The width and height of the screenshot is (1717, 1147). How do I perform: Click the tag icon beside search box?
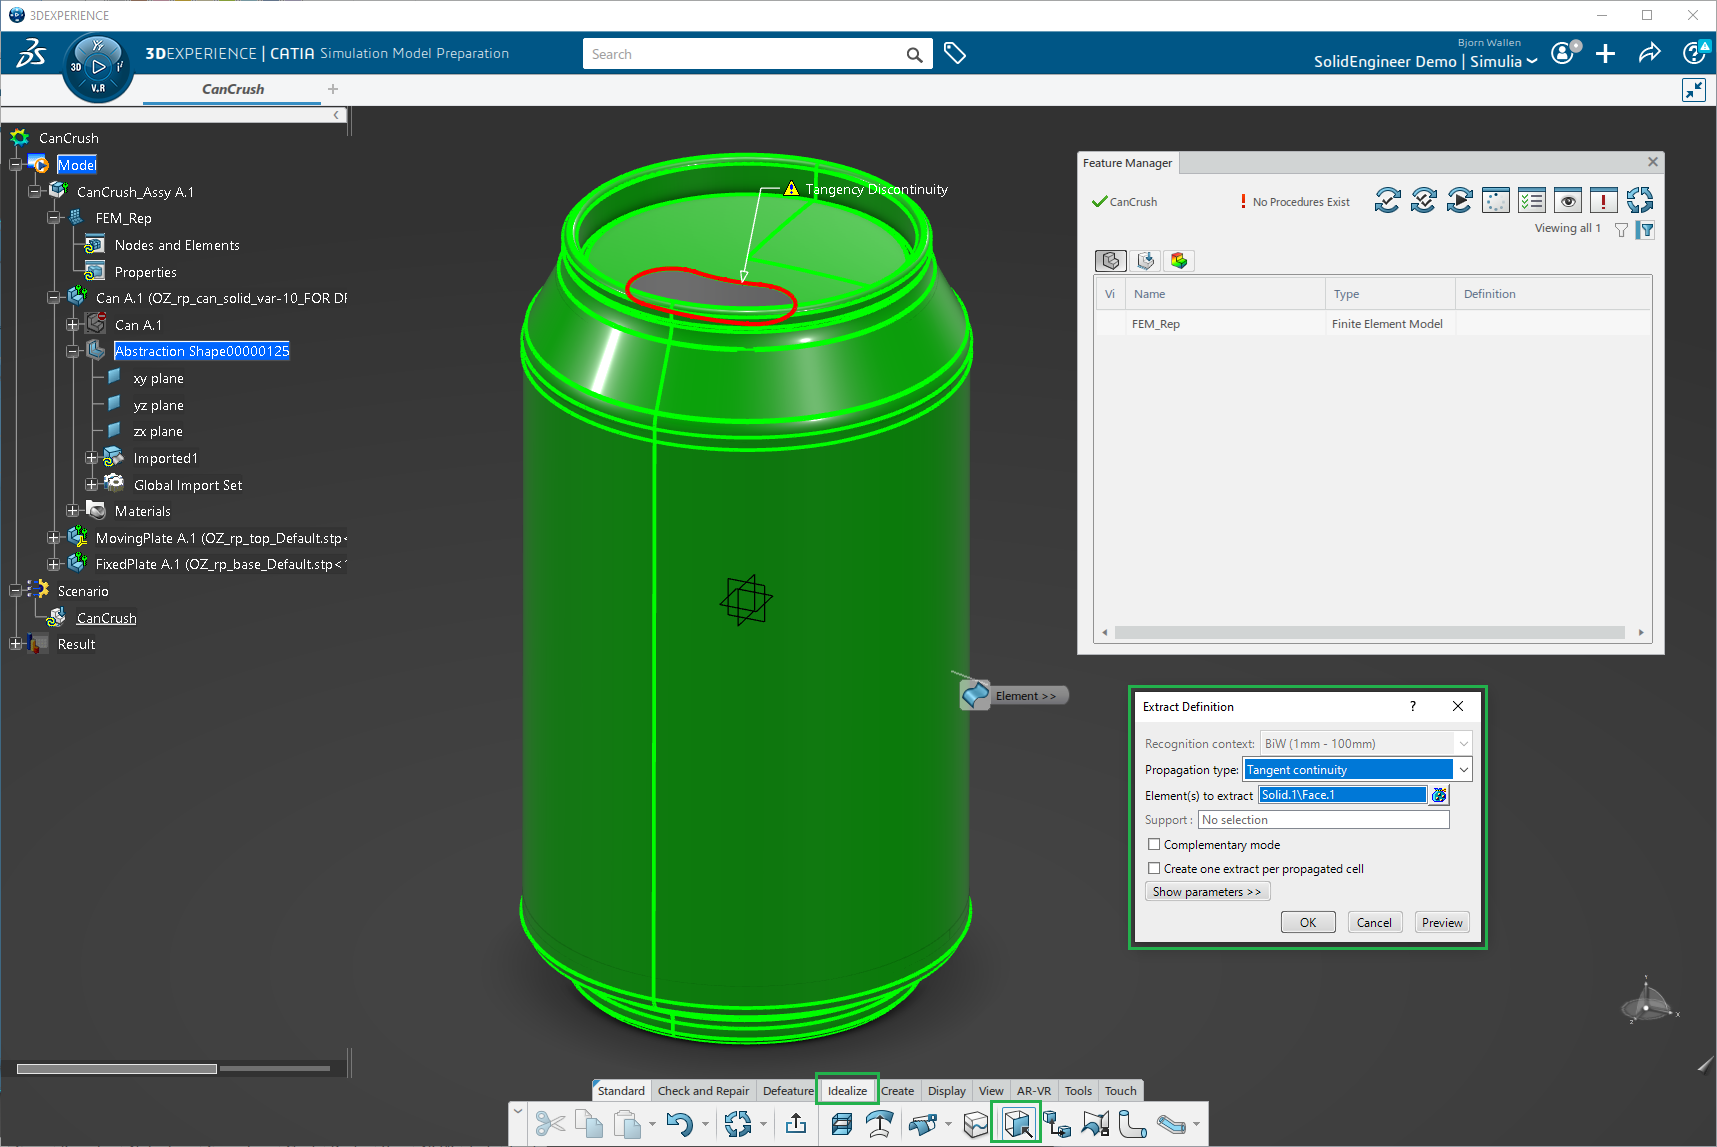[x=955, y=54]
